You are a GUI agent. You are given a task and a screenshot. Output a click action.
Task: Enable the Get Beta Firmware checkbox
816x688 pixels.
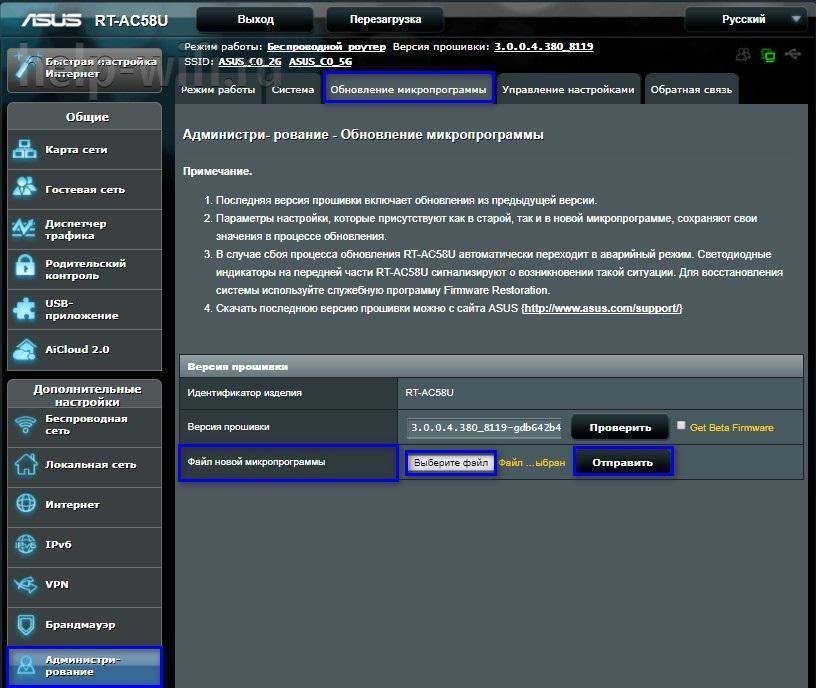tap(681, 426)
